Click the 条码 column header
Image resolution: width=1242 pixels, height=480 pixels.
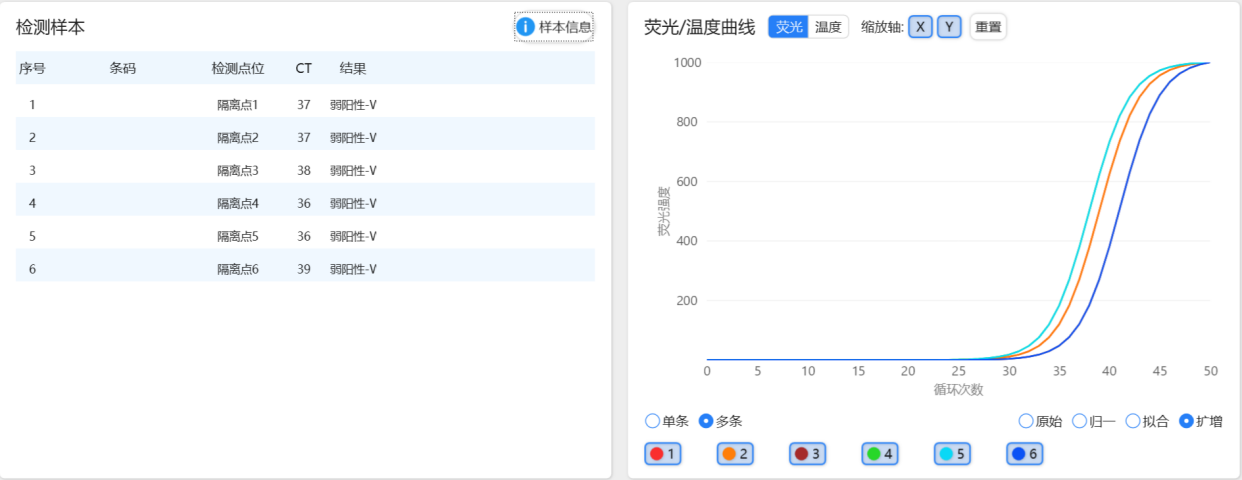pyautogui.click(x=122, y=69)
